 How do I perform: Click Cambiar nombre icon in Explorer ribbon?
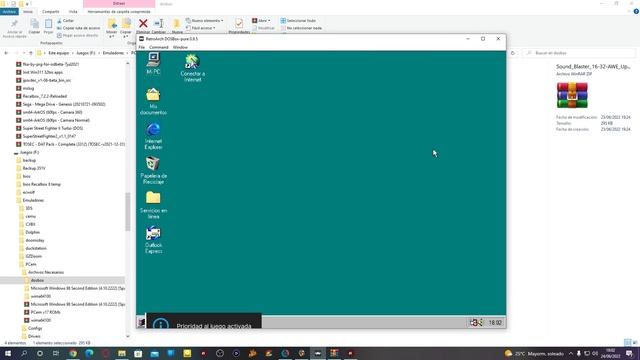(159, 25)
